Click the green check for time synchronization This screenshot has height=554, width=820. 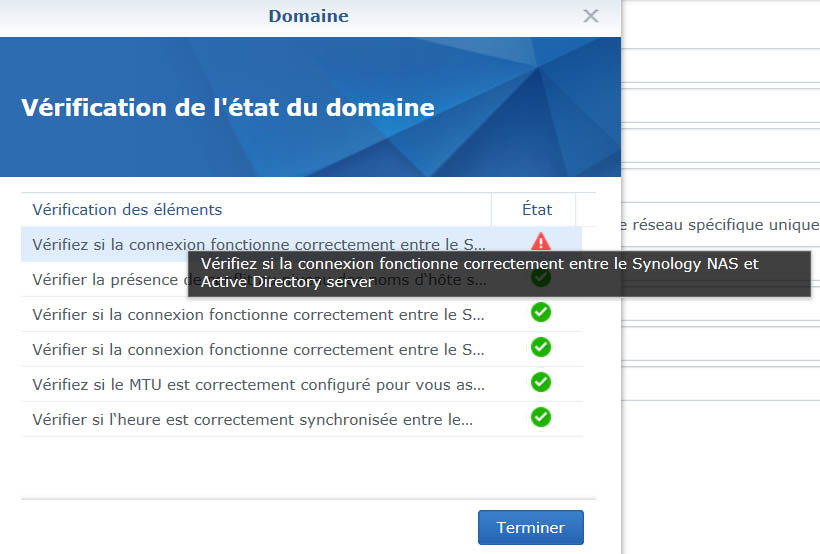click(x=541, y=417)
